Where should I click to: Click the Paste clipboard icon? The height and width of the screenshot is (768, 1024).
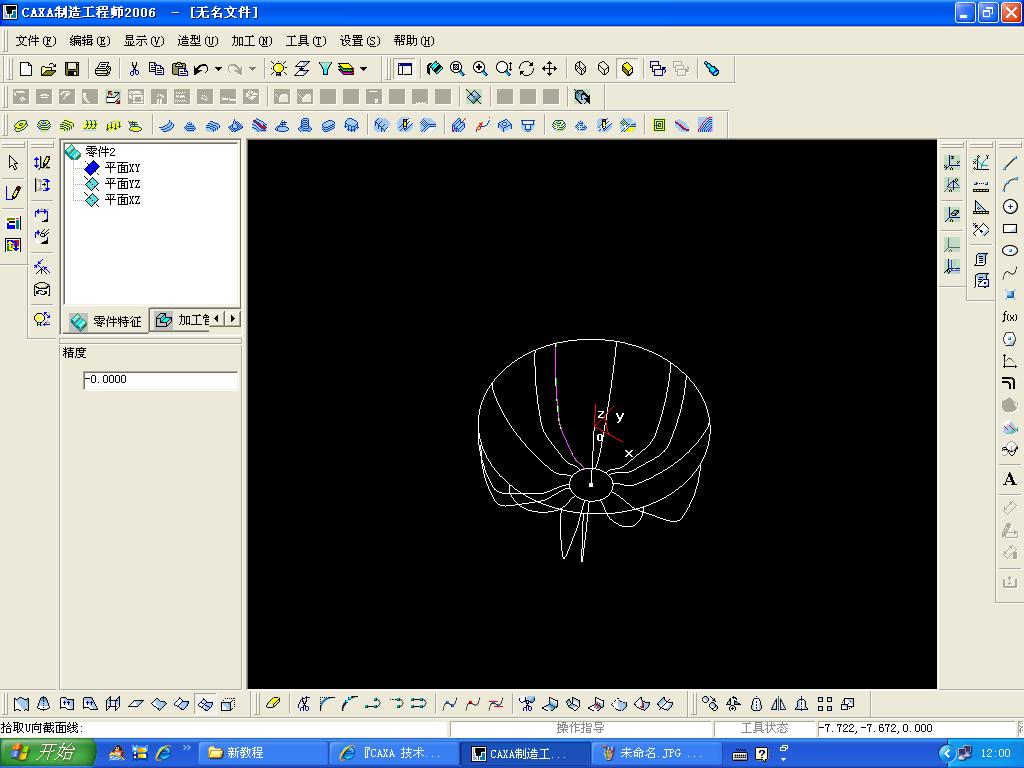point(179,69)
